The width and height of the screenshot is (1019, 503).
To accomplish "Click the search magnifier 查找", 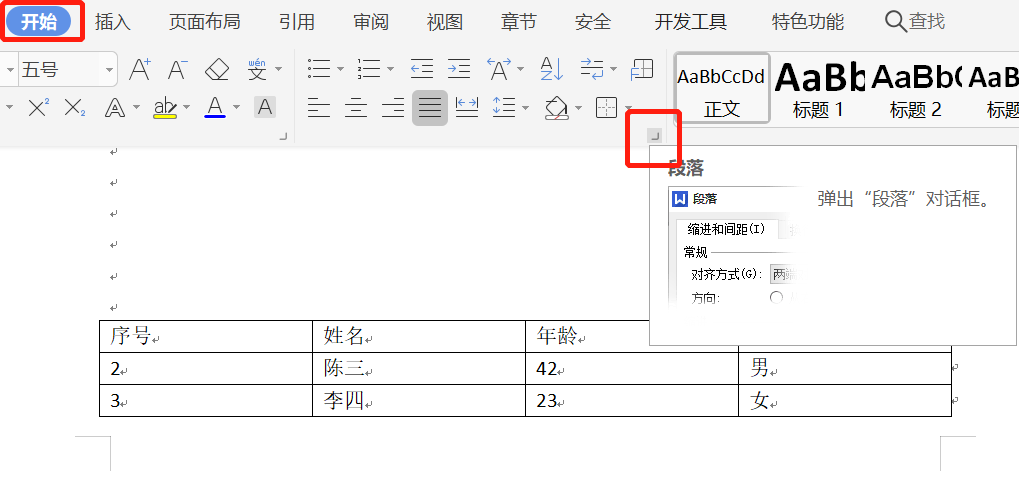I will tap(915, 21).
